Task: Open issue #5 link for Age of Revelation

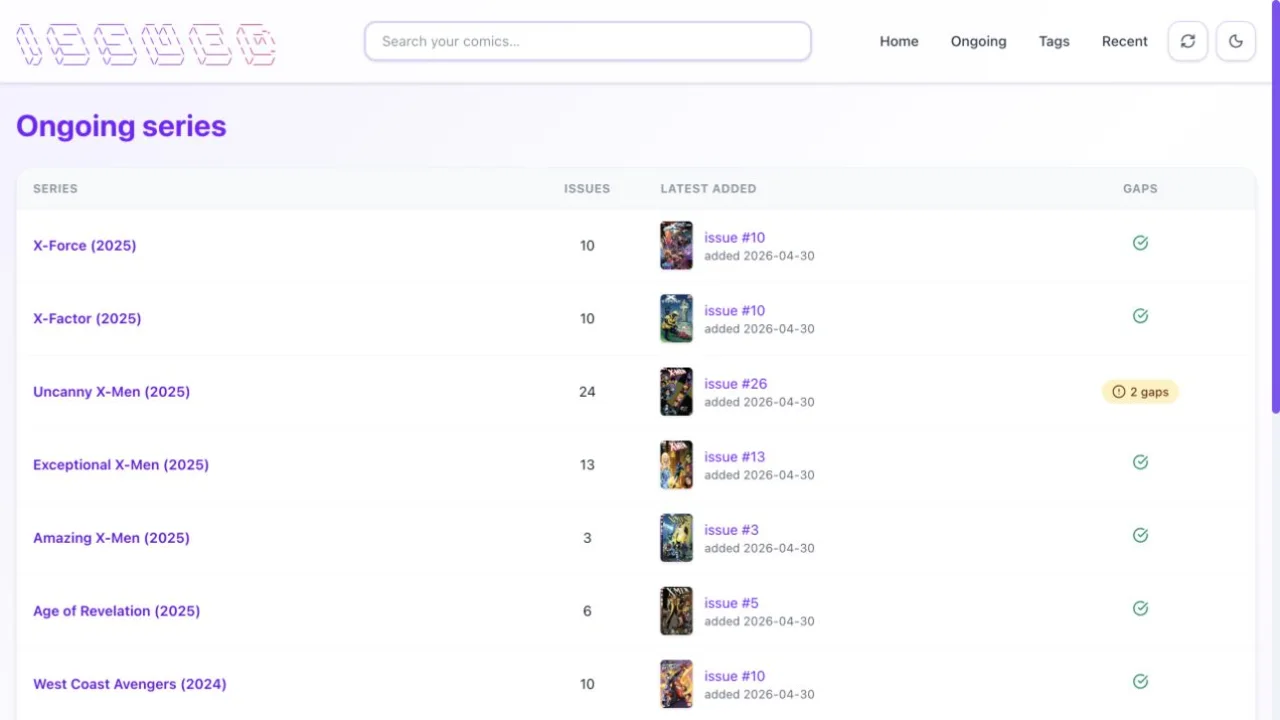Action: (732, 602)
